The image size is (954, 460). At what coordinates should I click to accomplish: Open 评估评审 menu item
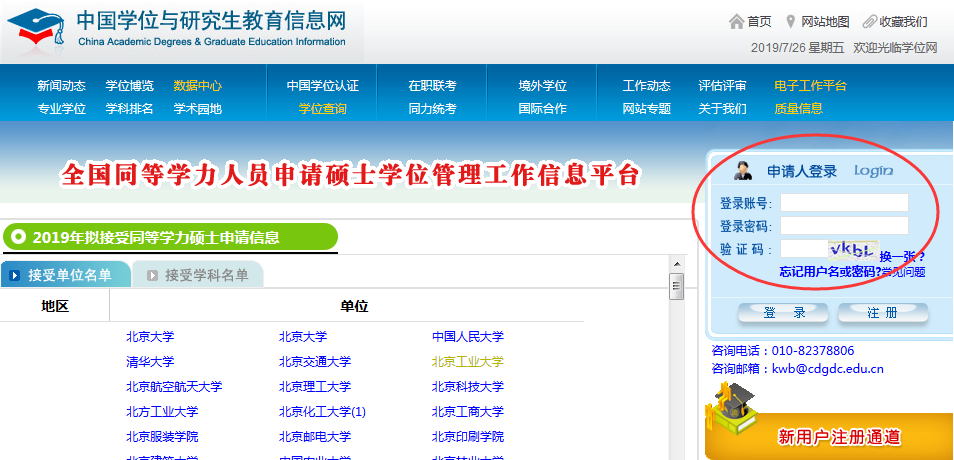[x=722, y=86]
